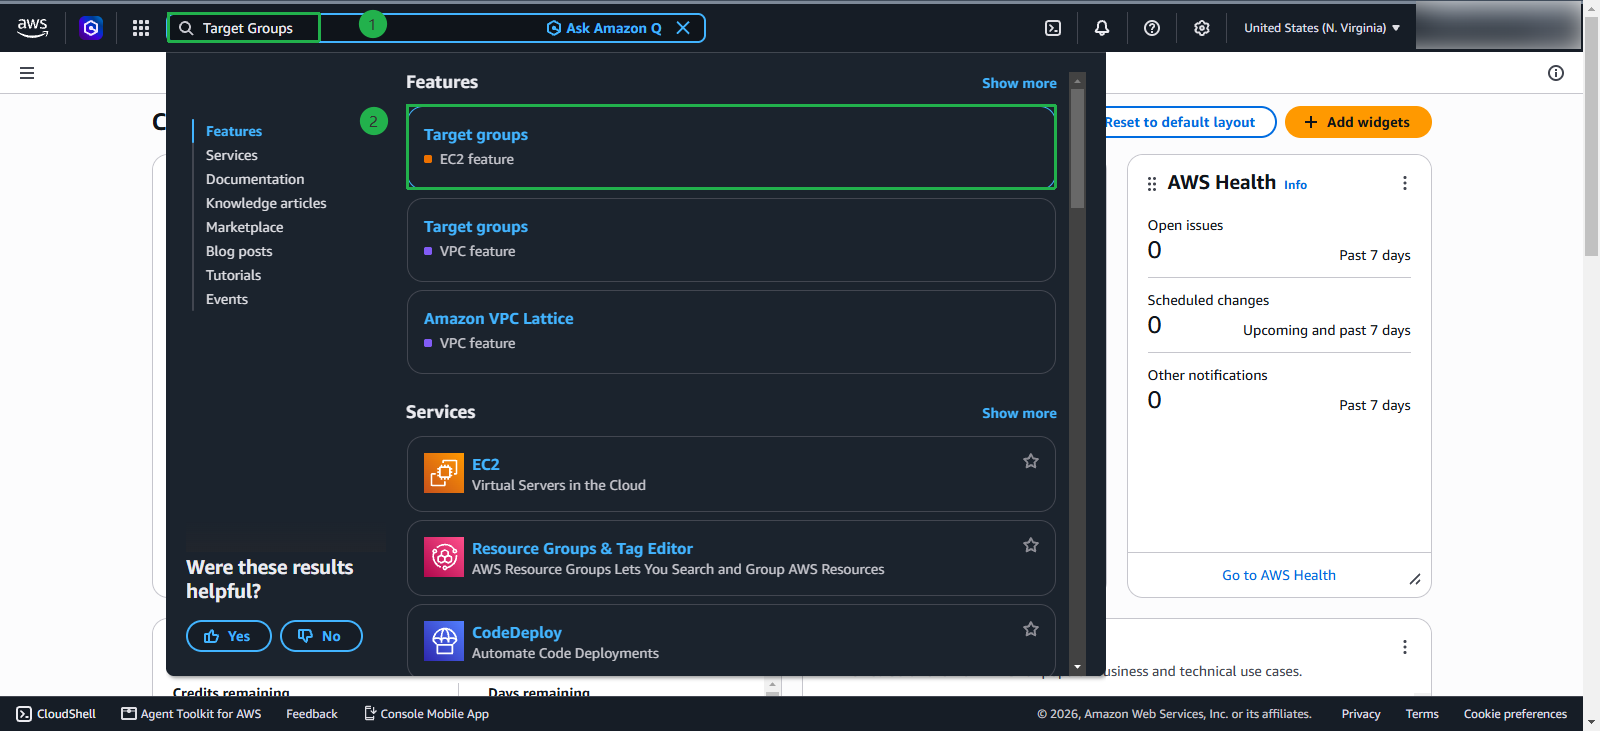Screen dimensions: 1600x731
Task: Toggle the hamburger navigation menu
Action: coord(27,73)
